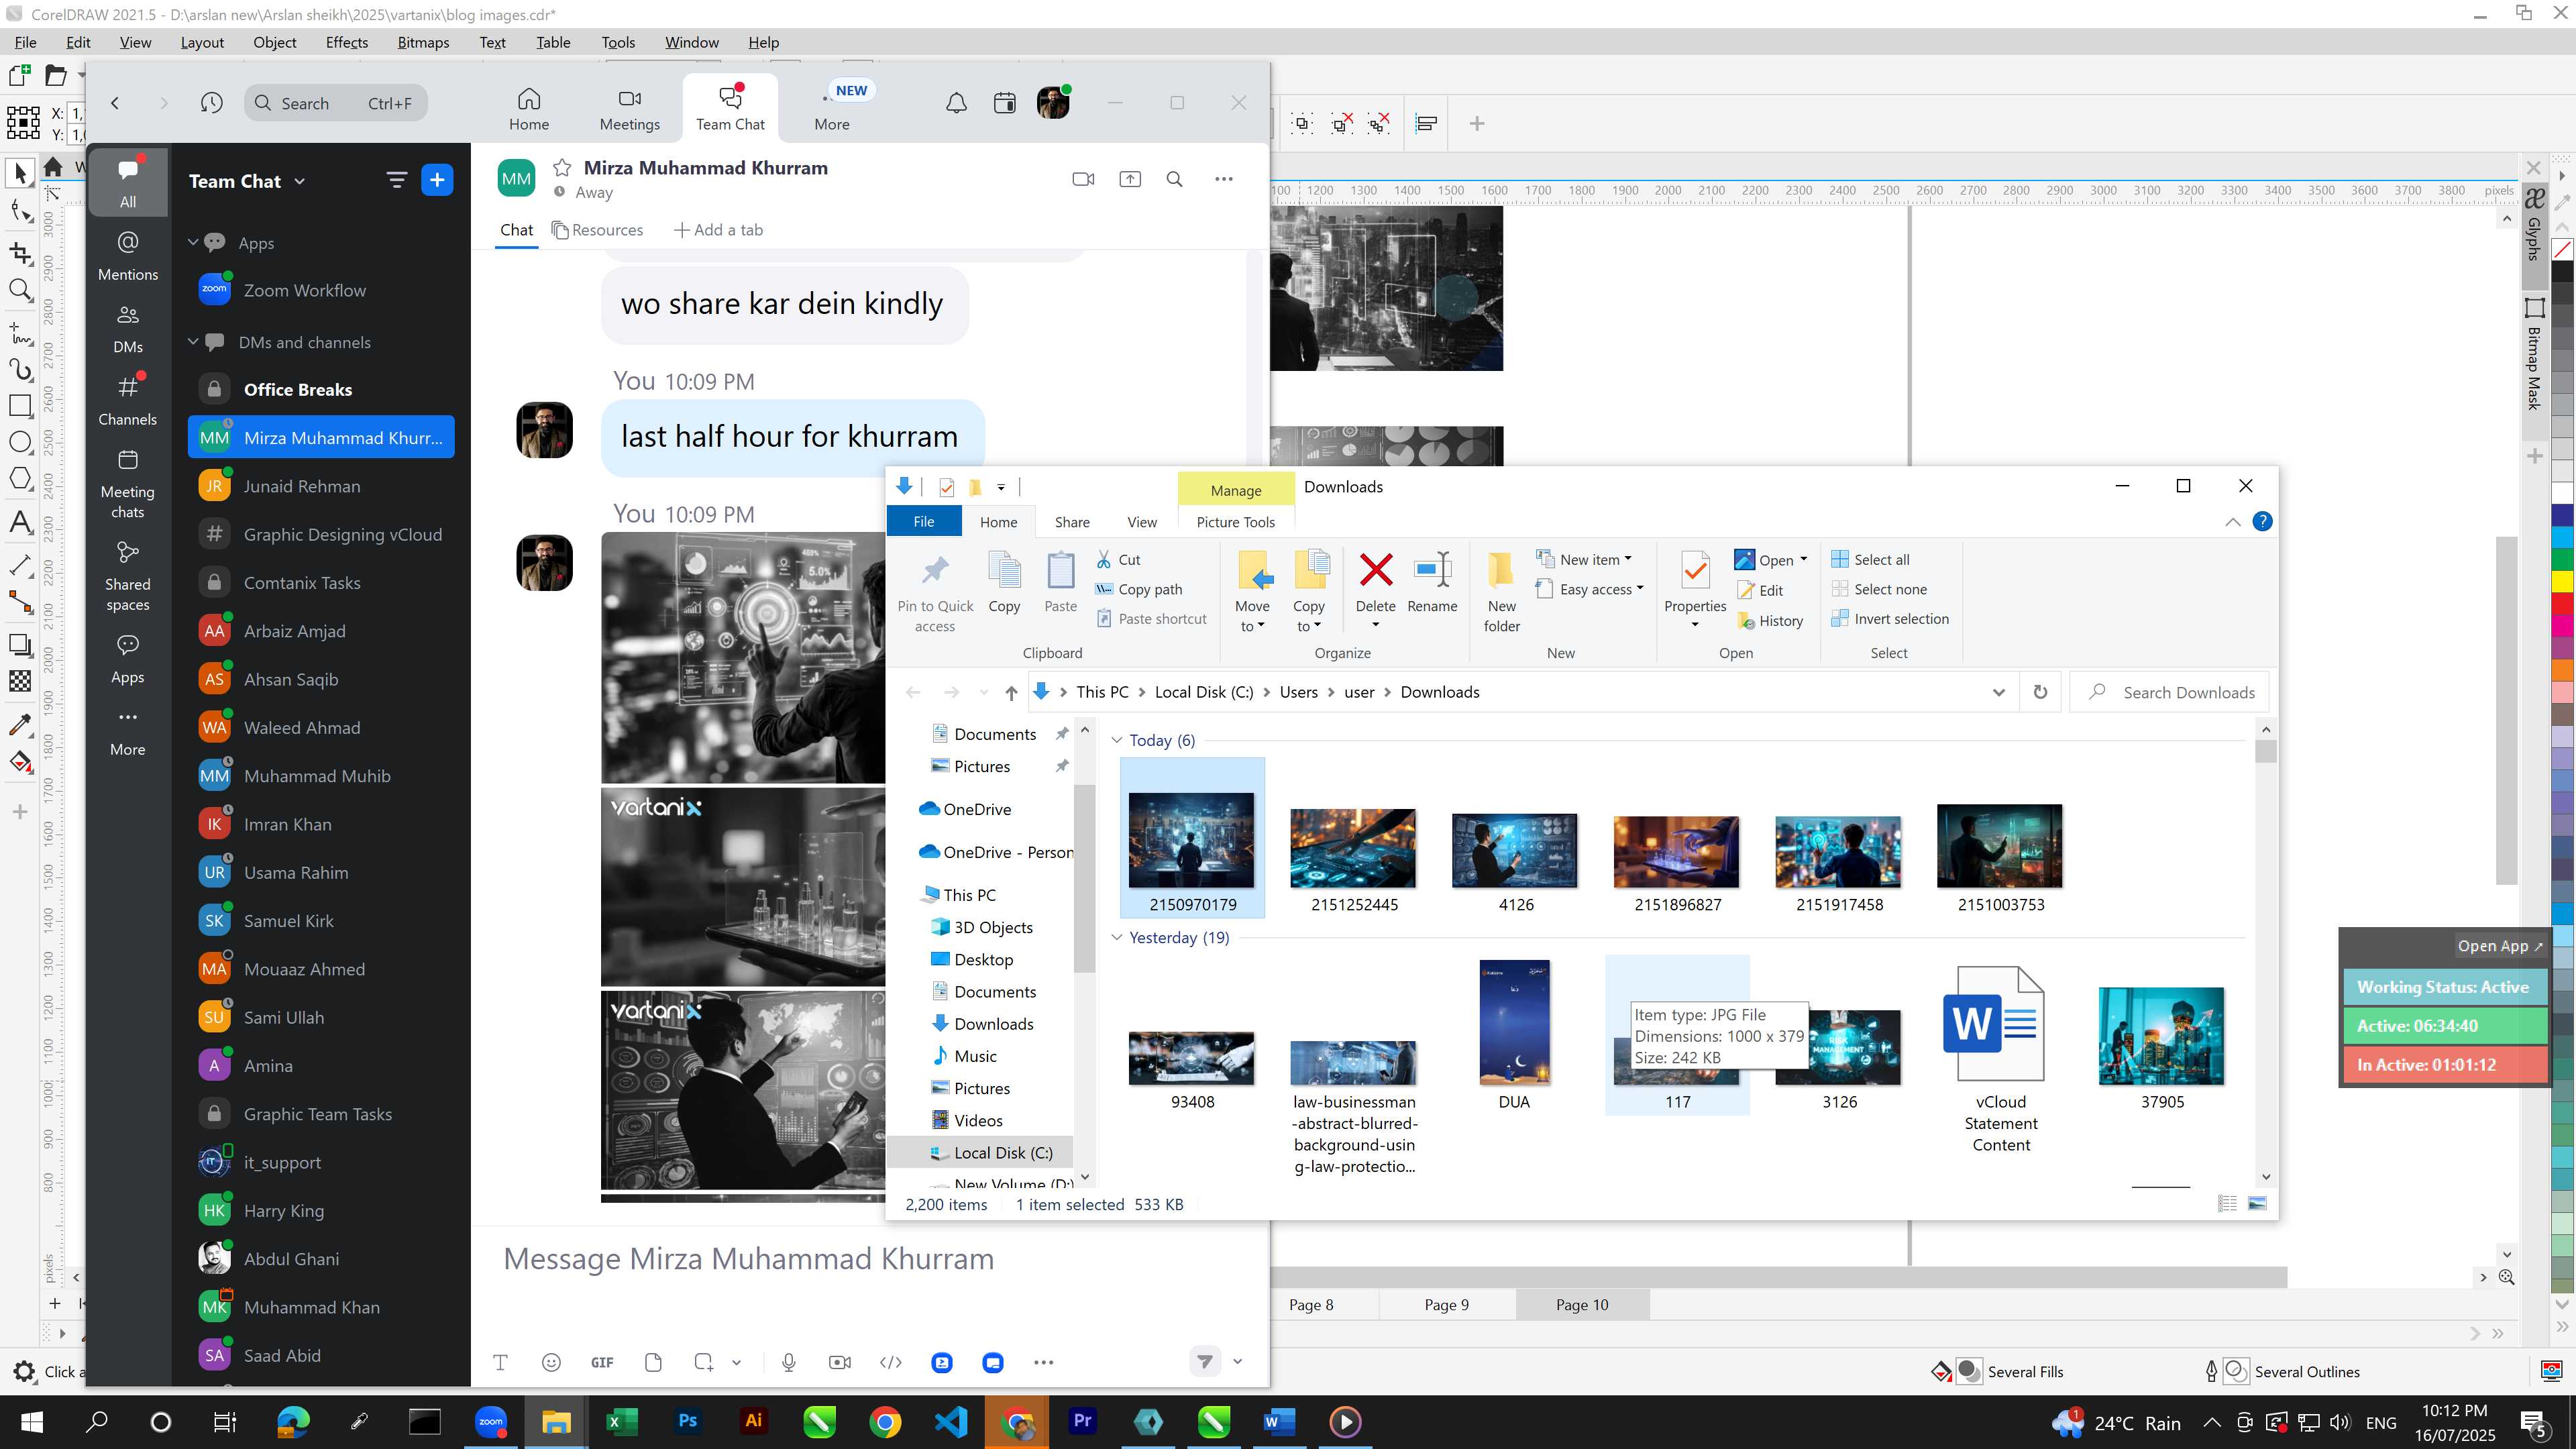Click Select none in Explorer ribbon

(x=1878, y=589)
